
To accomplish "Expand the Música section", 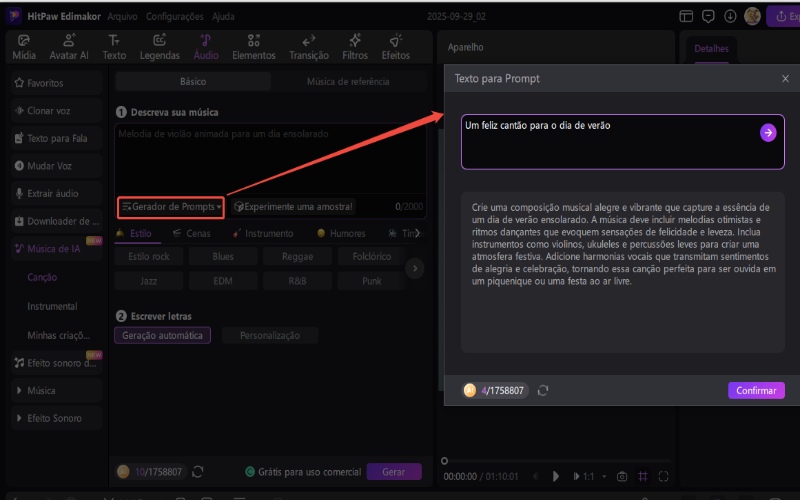I will click(x=57, y=390).
